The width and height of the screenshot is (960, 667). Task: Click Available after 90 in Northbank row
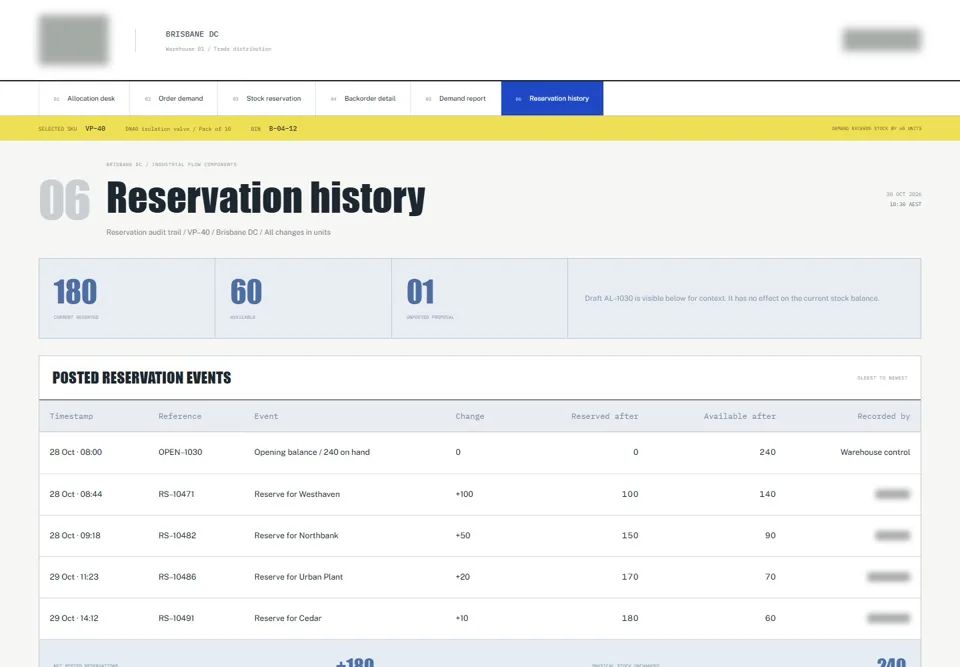770,535
